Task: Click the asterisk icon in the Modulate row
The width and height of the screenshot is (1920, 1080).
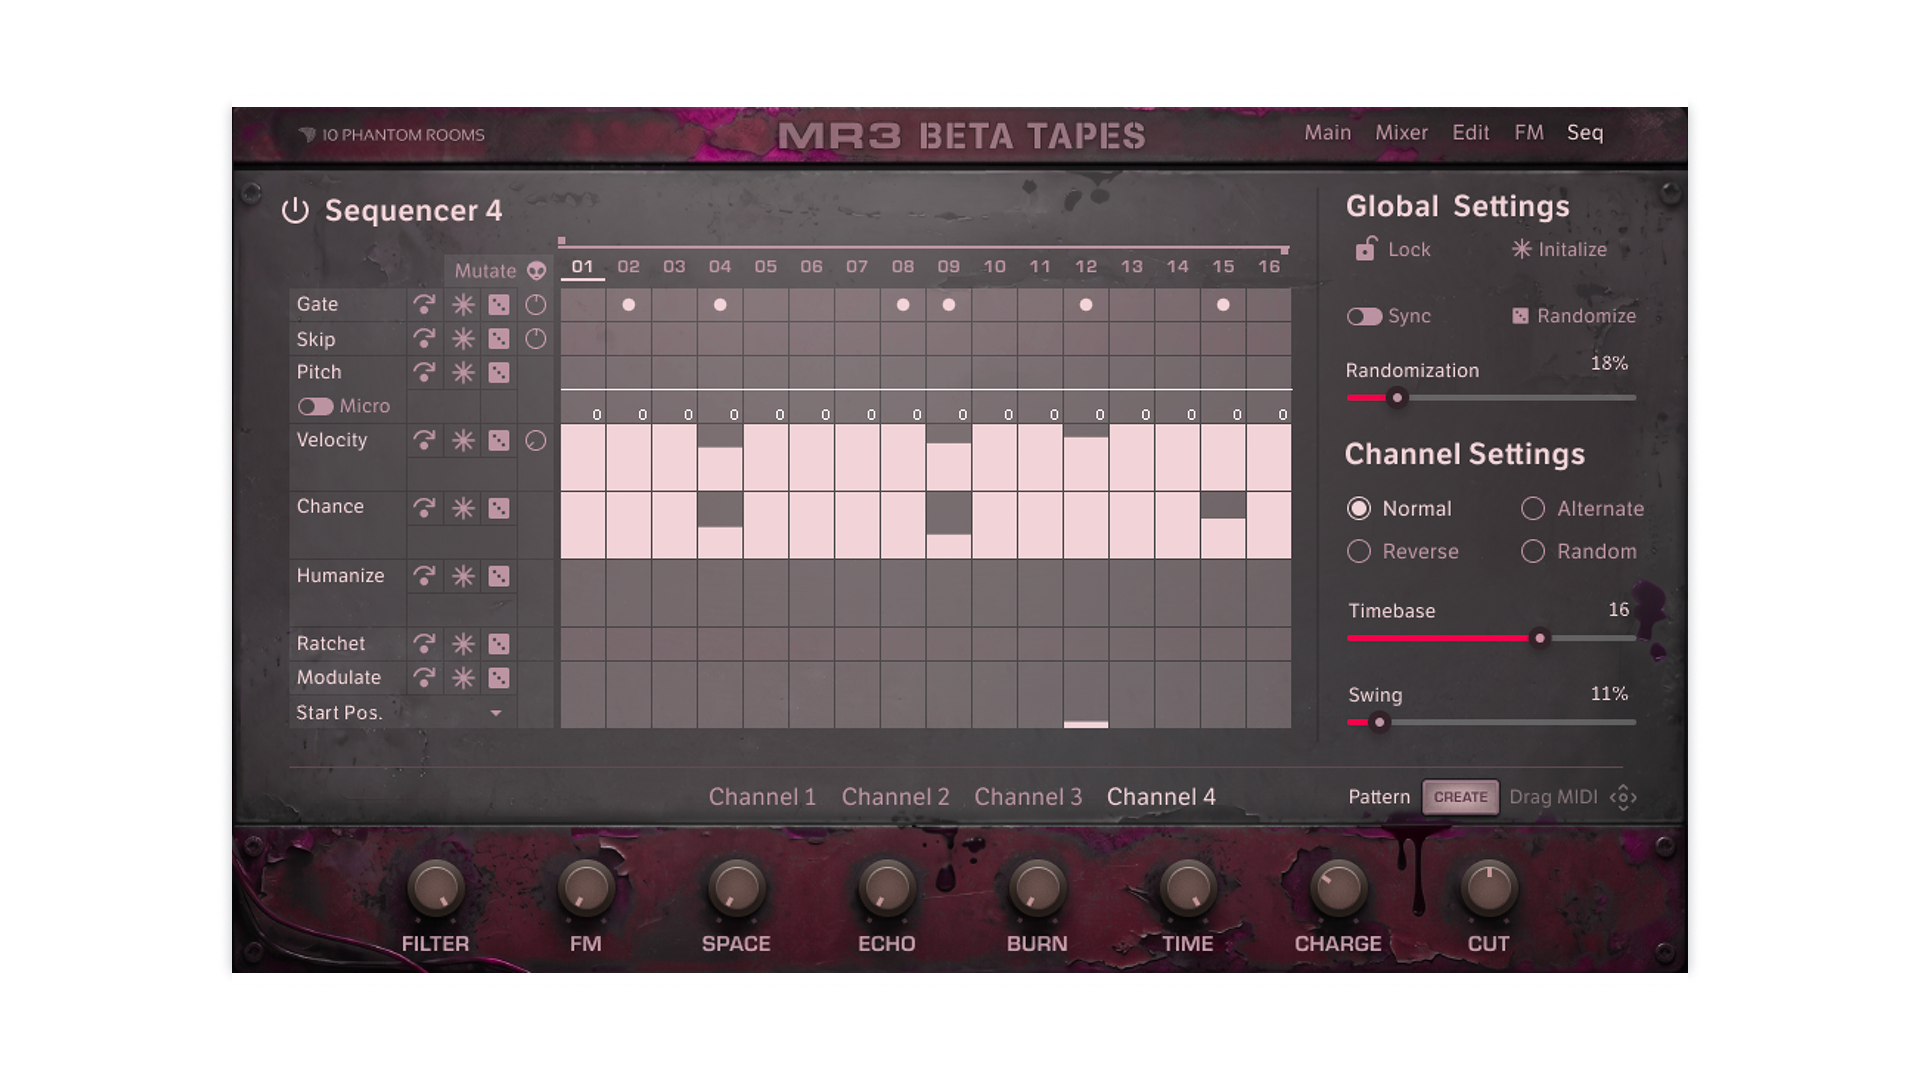Action: [x=463, y=678]
